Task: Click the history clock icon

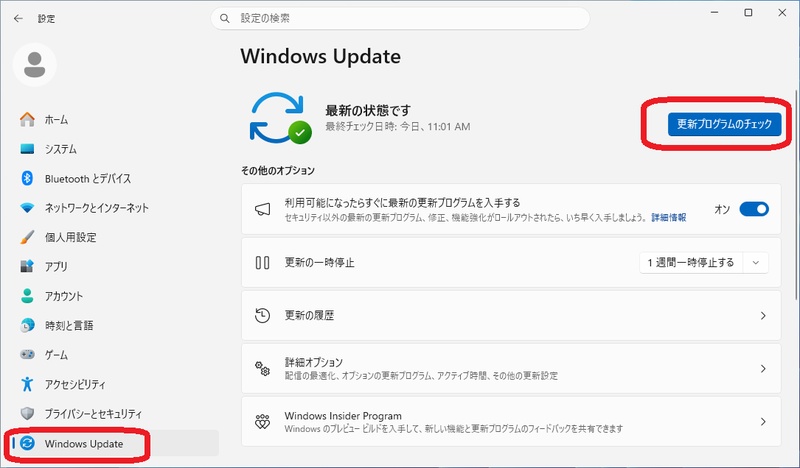Action: (262, 315)
